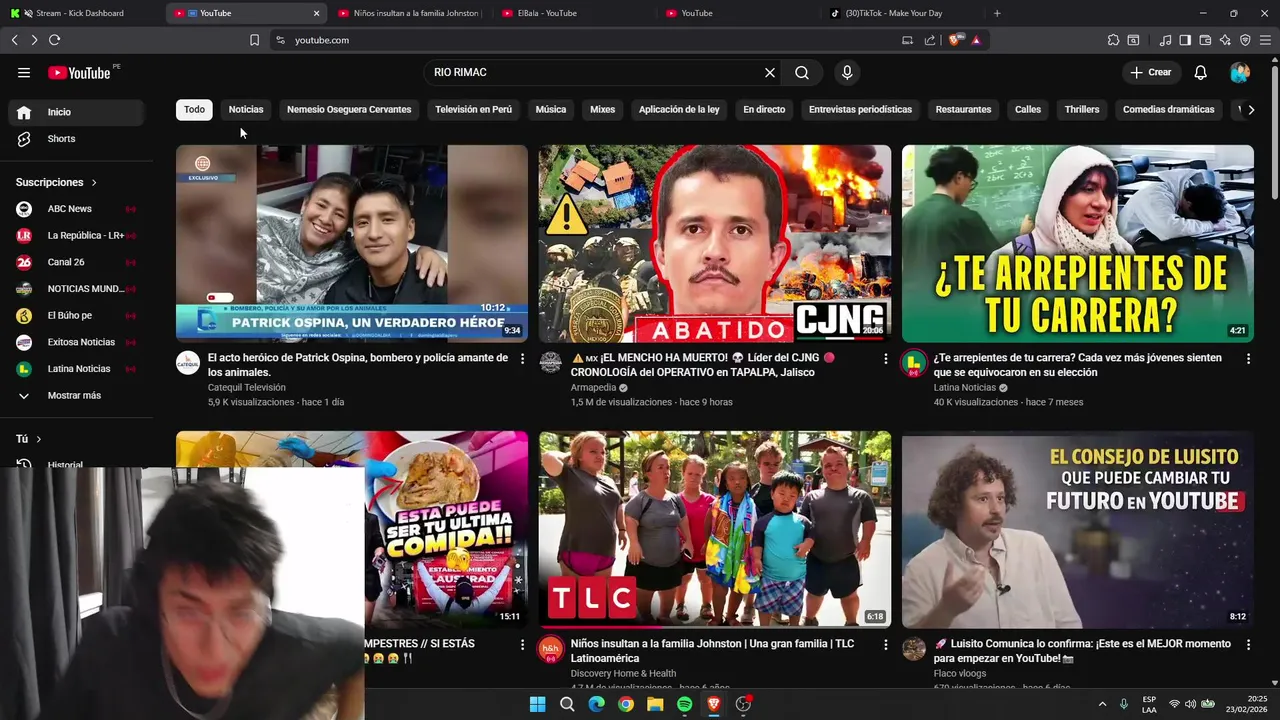
Task: Toggle the browser sidebar panel icon
Action: (1185, 40)
